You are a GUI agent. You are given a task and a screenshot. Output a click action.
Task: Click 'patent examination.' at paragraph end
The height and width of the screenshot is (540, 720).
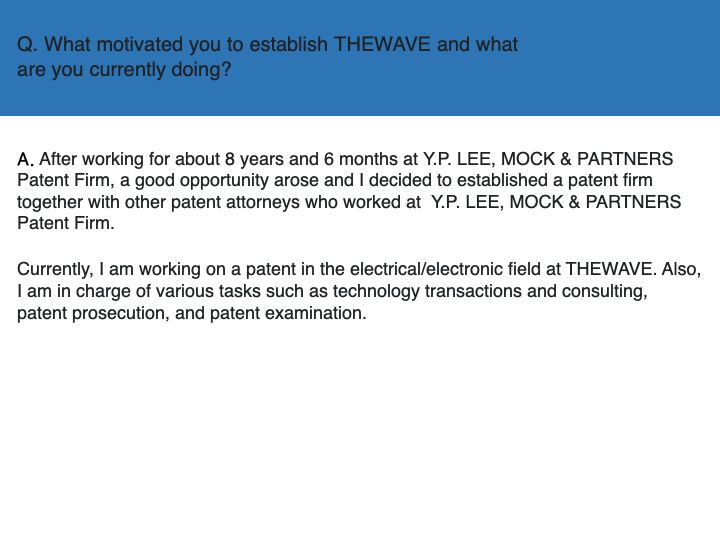click(288, 313)
